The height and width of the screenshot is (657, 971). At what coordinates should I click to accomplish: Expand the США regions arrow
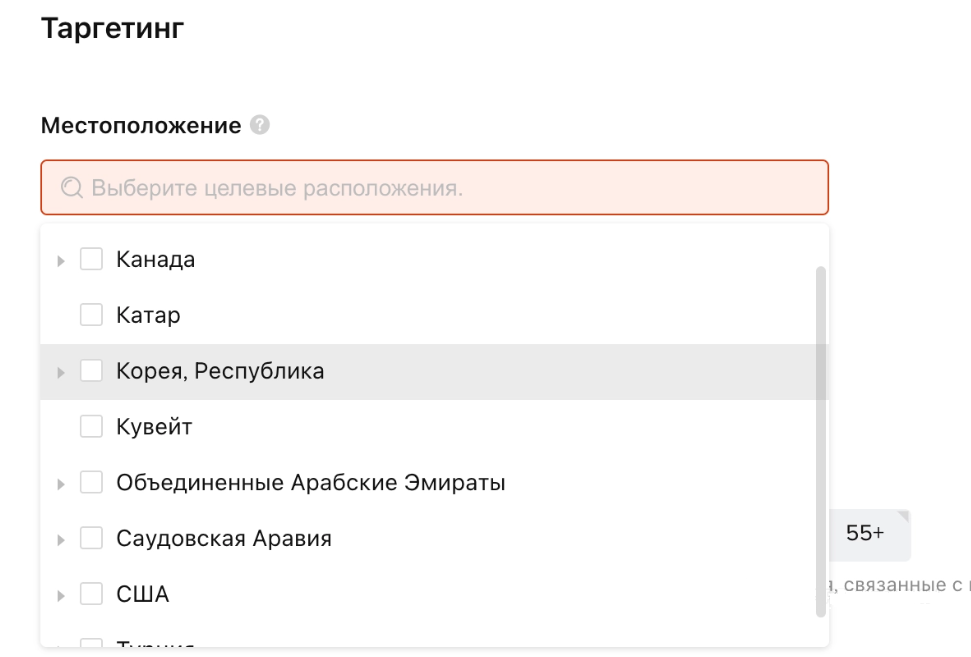[61, 595]
